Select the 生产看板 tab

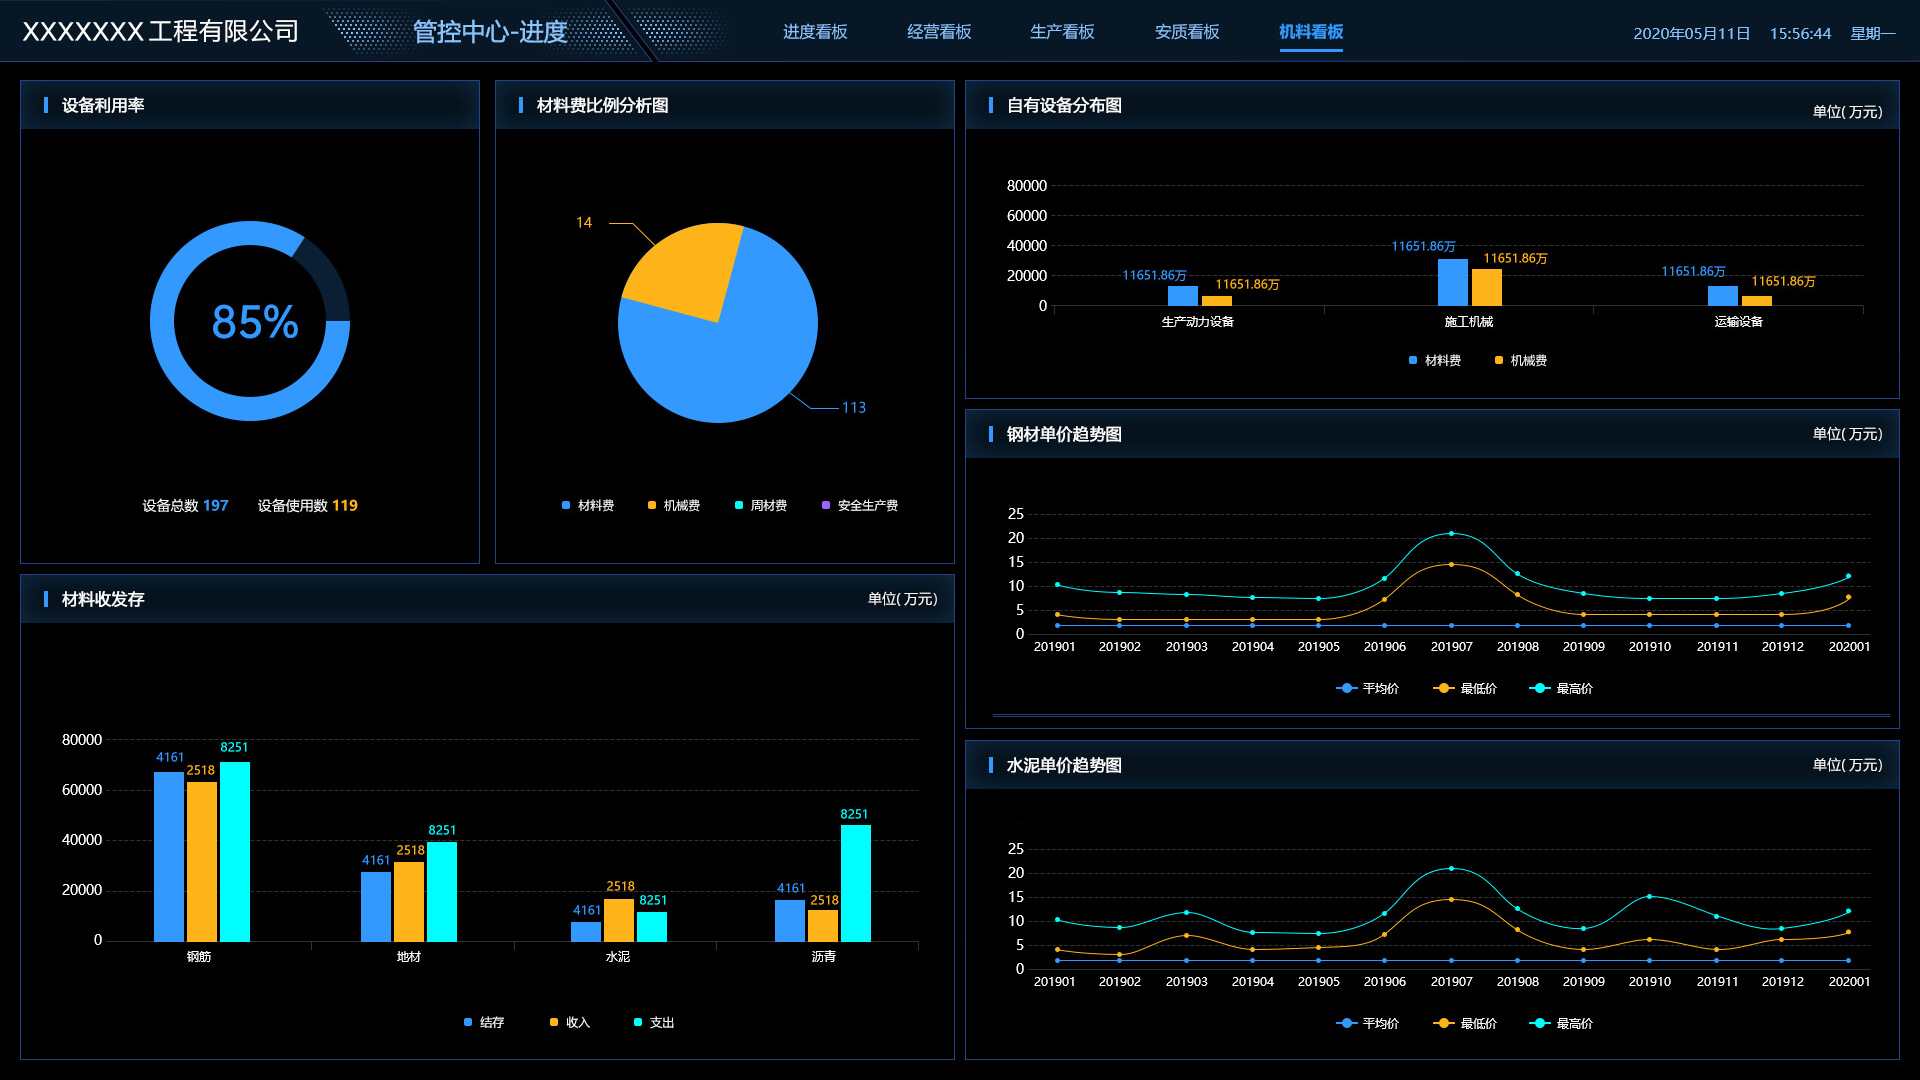coord(1062,32)
